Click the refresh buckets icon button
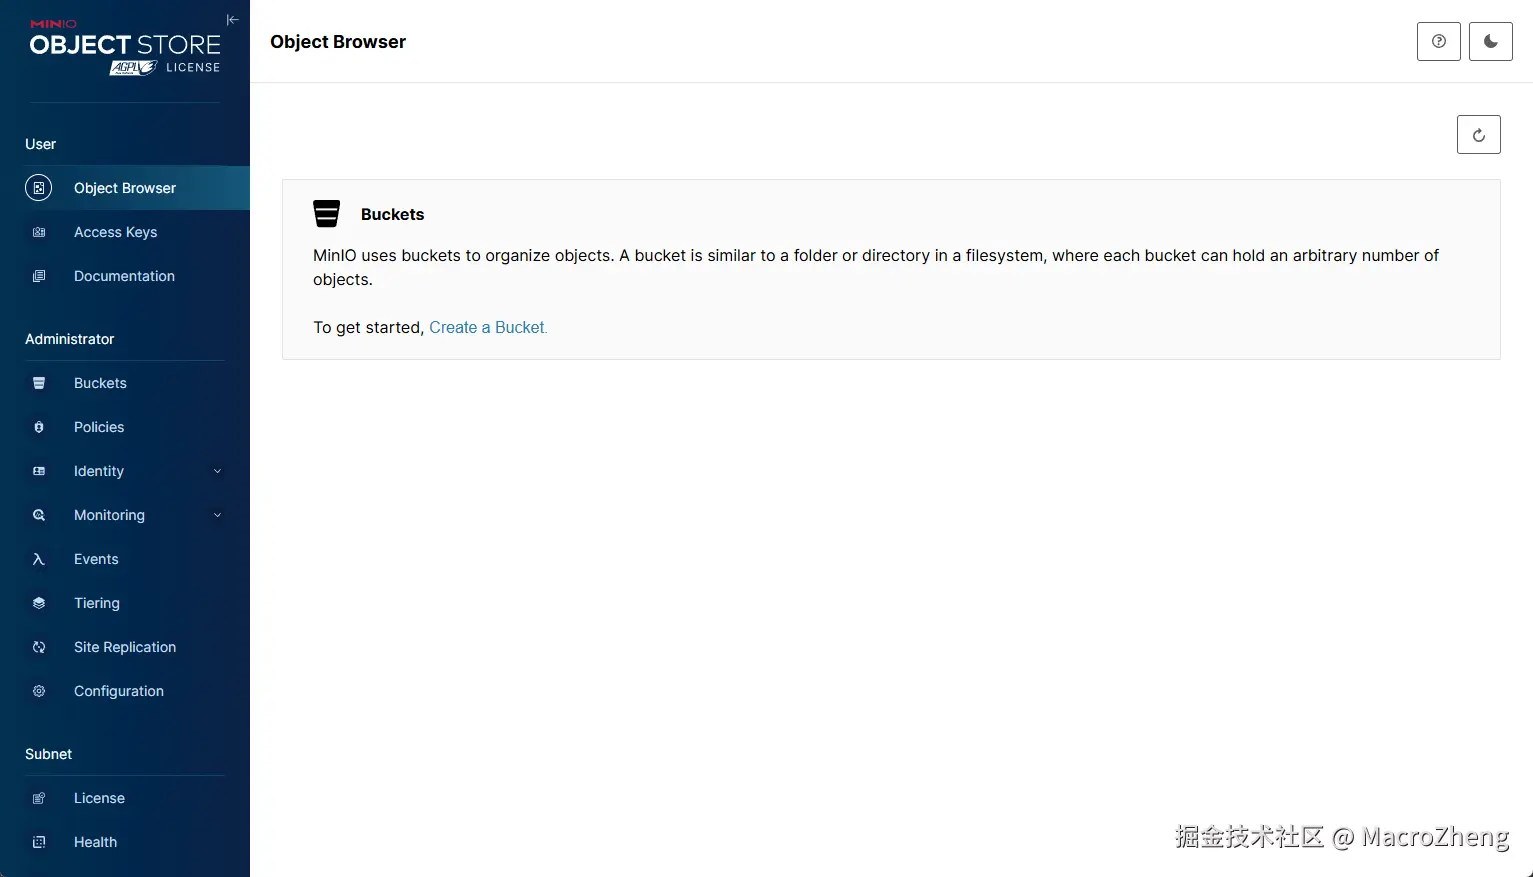 1478,135
